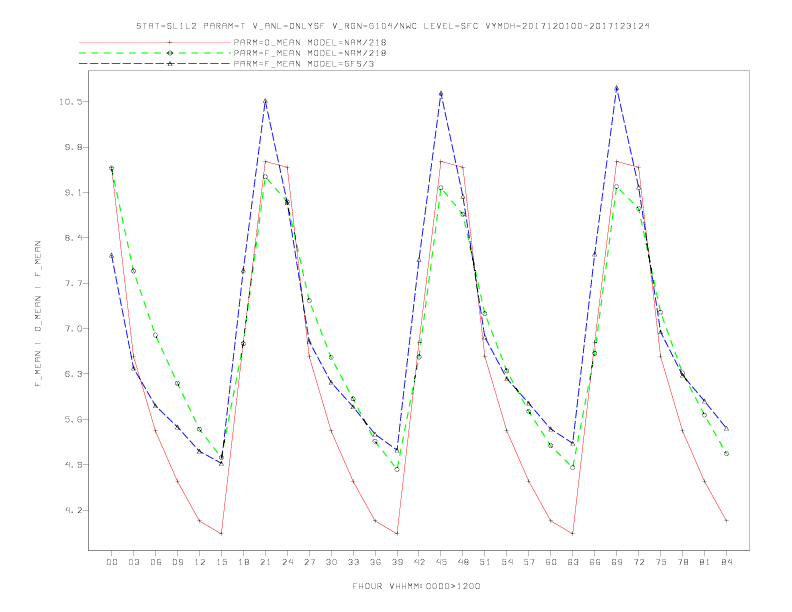
Task: Click x-axis tick label 24
Action: click(x=287, y=562)
